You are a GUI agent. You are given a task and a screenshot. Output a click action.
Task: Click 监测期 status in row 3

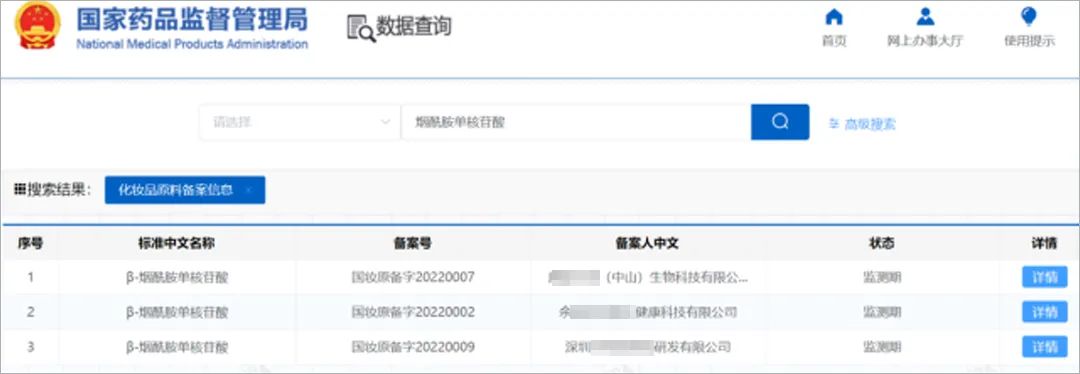pos(882,346)
